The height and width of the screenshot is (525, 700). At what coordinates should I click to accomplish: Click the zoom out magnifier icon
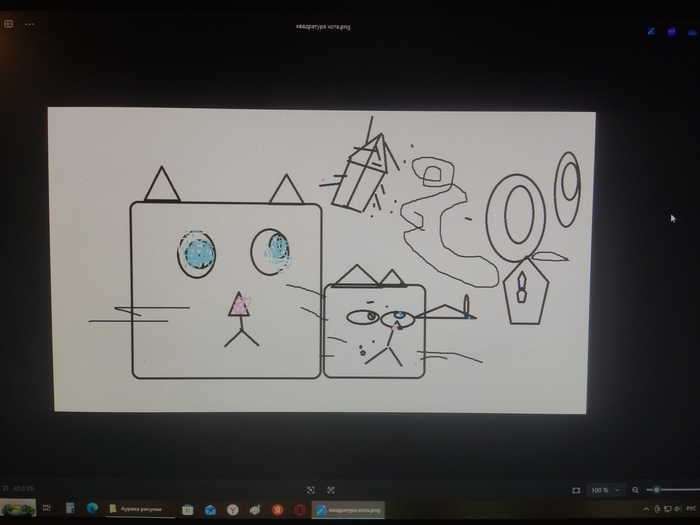tap(635, 490)
